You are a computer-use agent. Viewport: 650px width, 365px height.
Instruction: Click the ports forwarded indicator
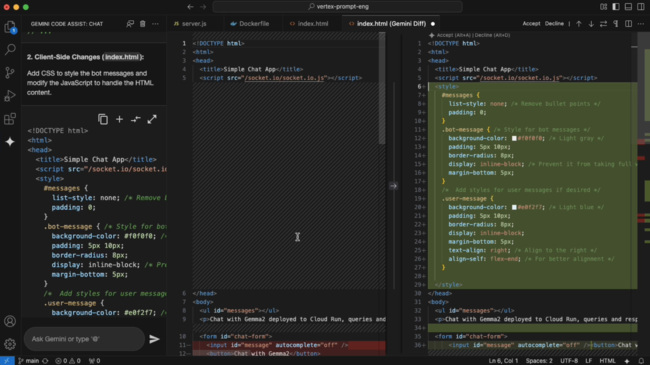95,361
